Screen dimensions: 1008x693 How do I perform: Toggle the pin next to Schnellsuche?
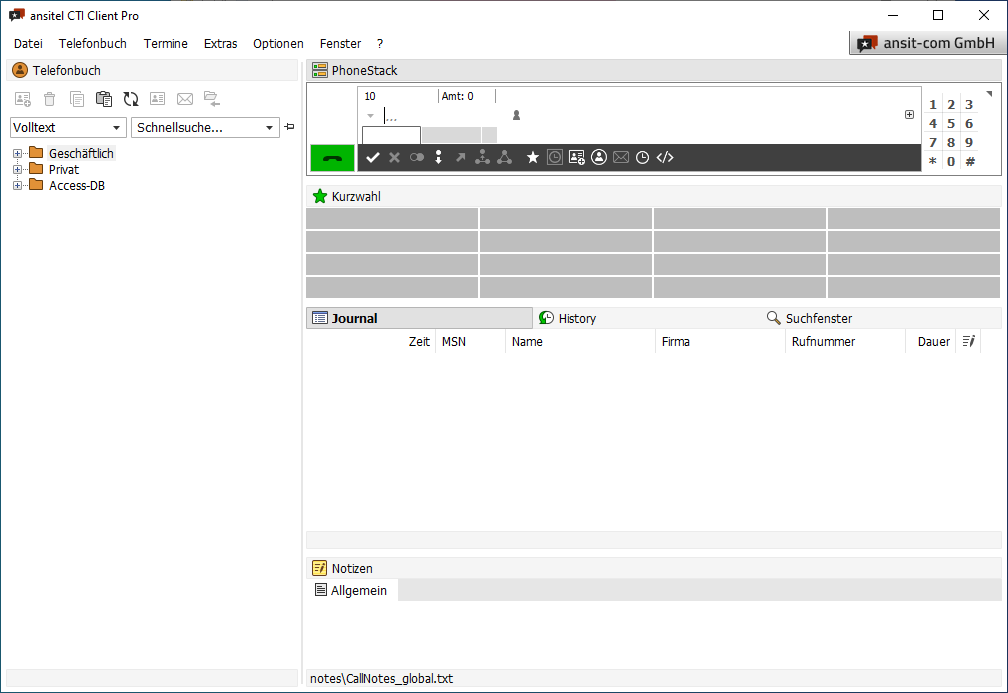tap(290, 127)
